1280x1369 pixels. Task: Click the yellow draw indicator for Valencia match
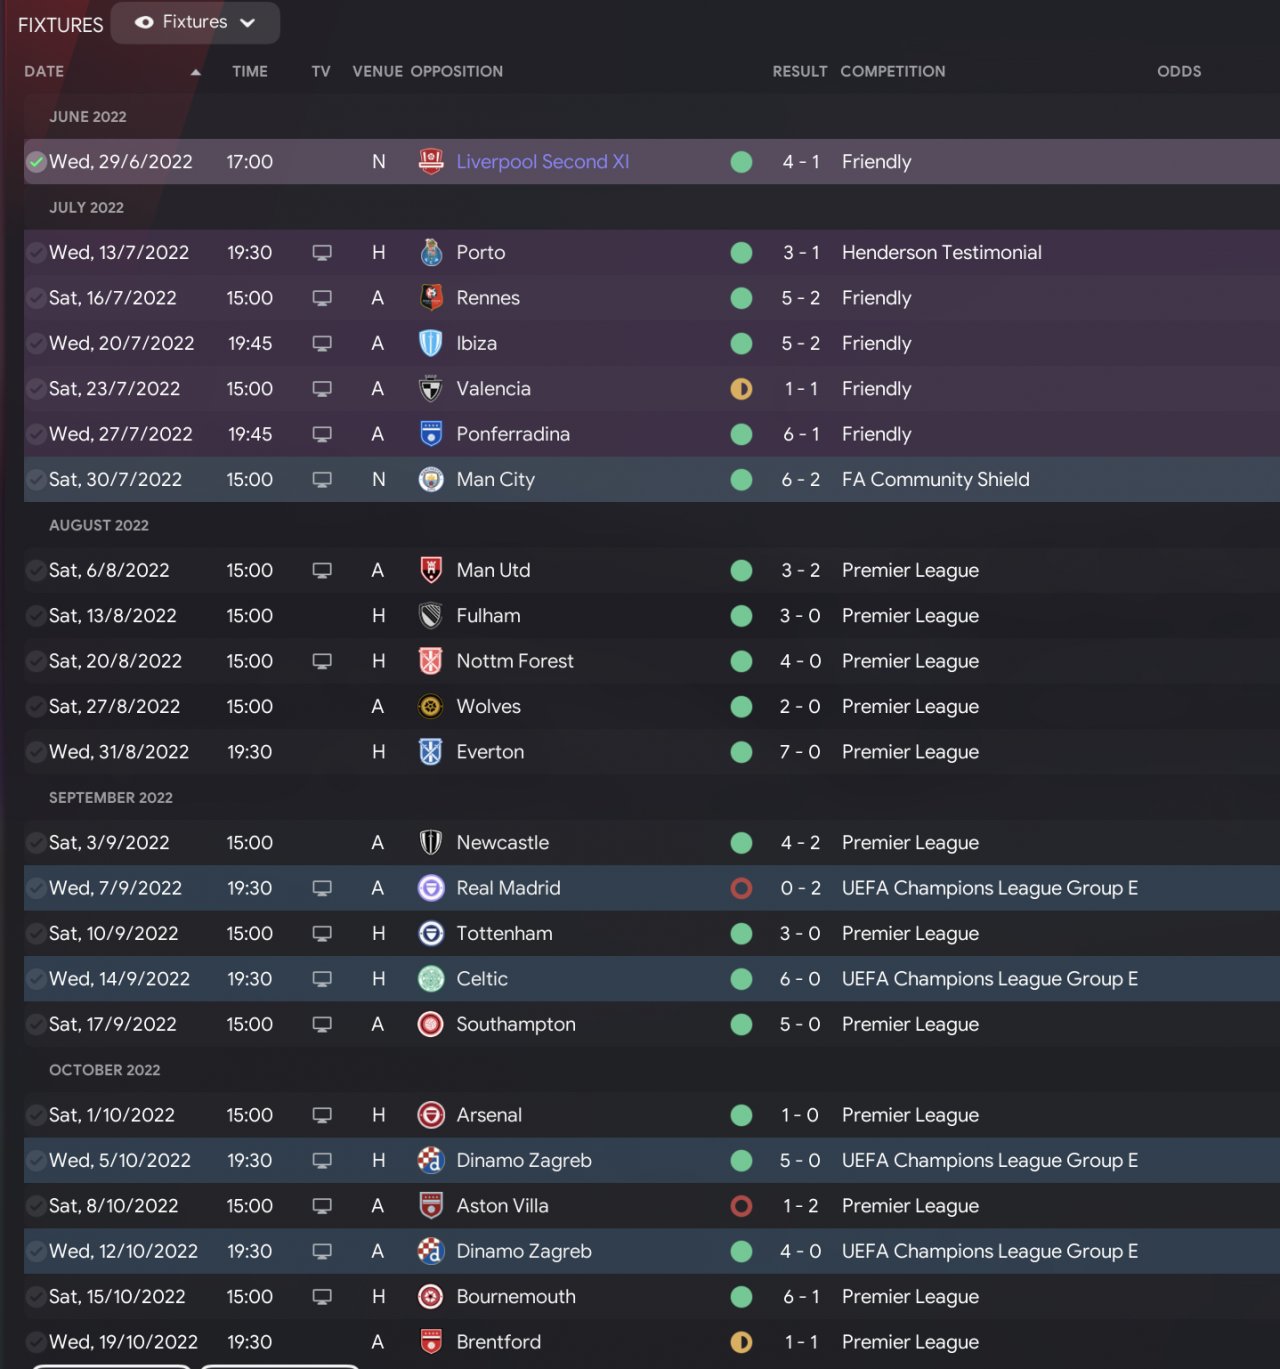[x=741, y=389]
